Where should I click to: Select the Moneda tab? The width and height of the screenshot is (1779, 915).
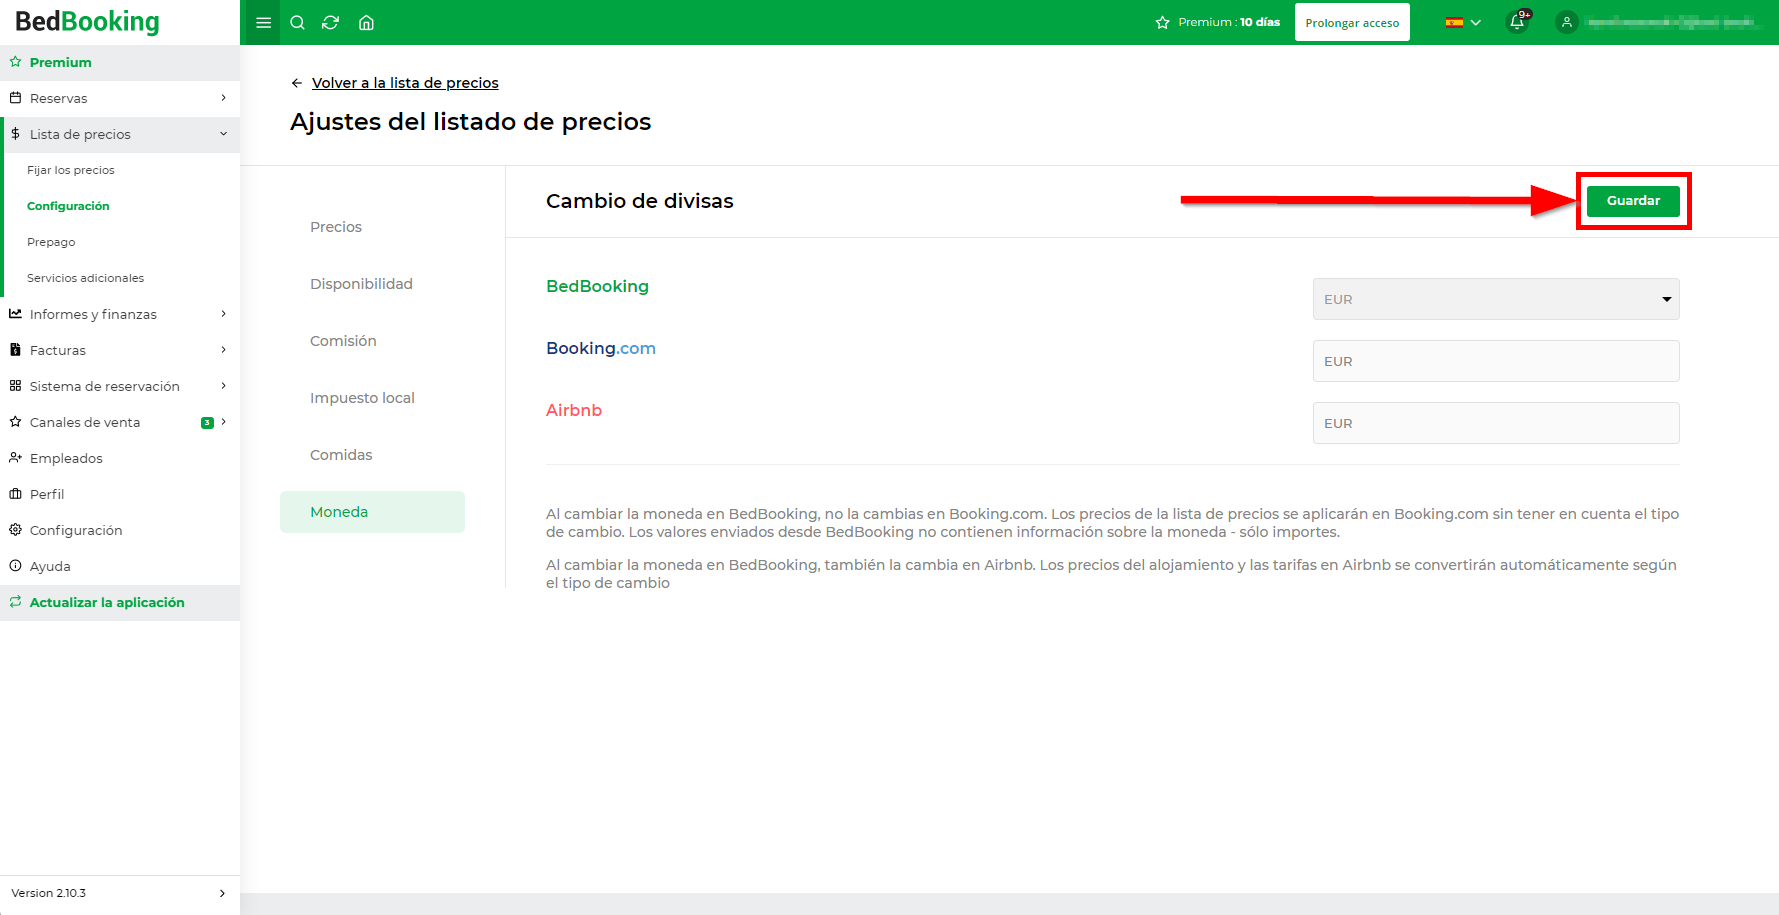click(x=372, y=512)
